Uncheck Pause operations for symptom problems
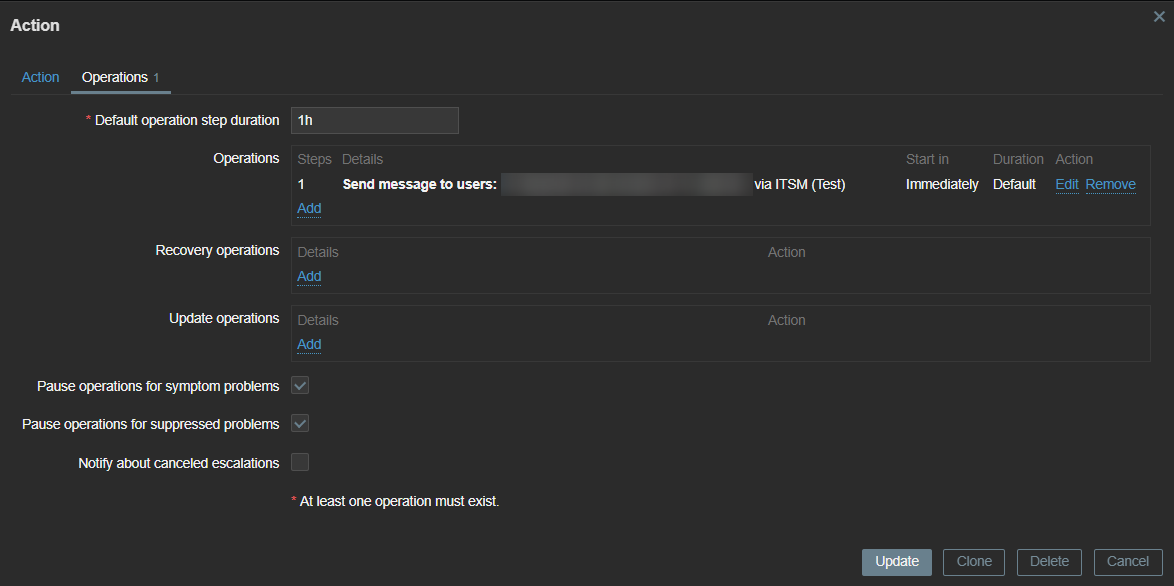Viewport: 1174px width, 586px height. 300,386
